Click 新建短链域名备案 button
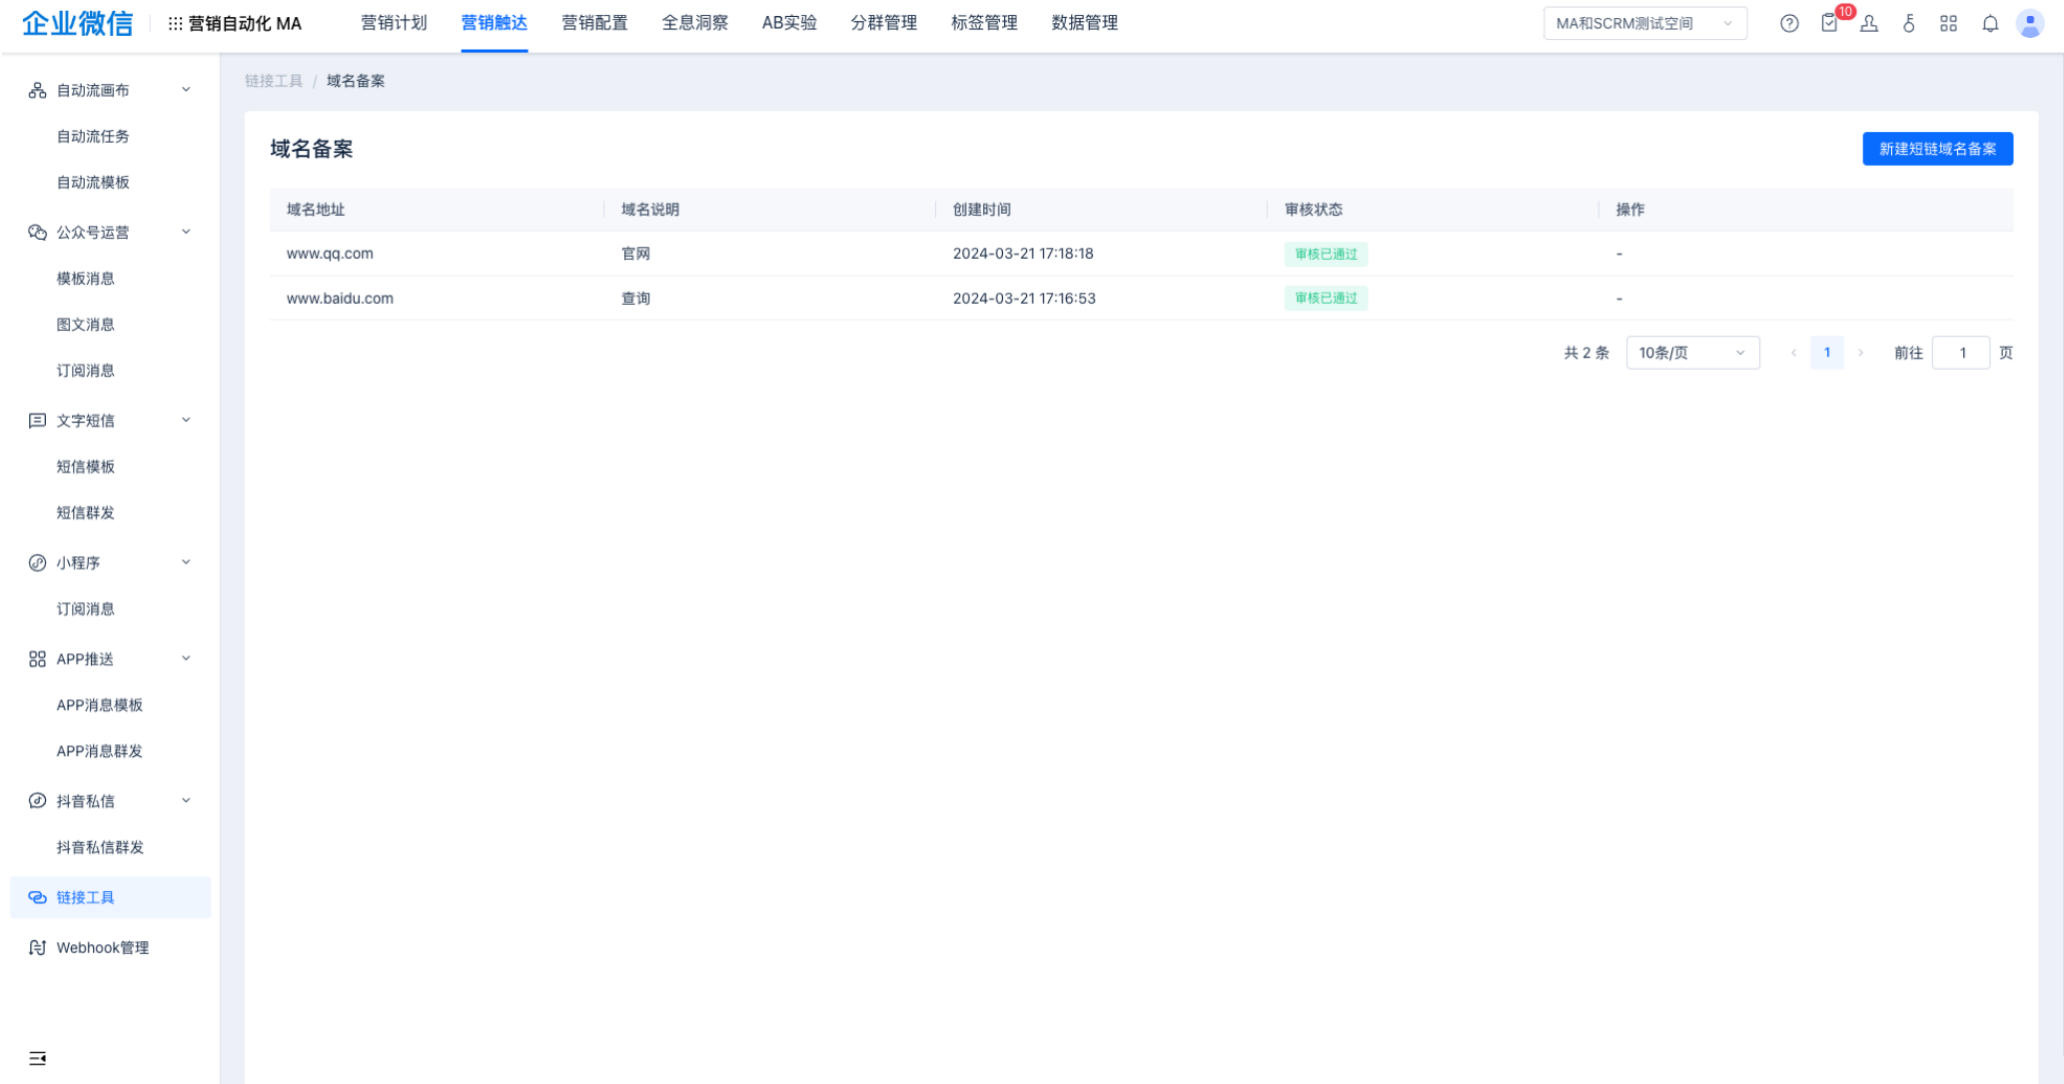The image size is (2064, 1084). 1937,149
